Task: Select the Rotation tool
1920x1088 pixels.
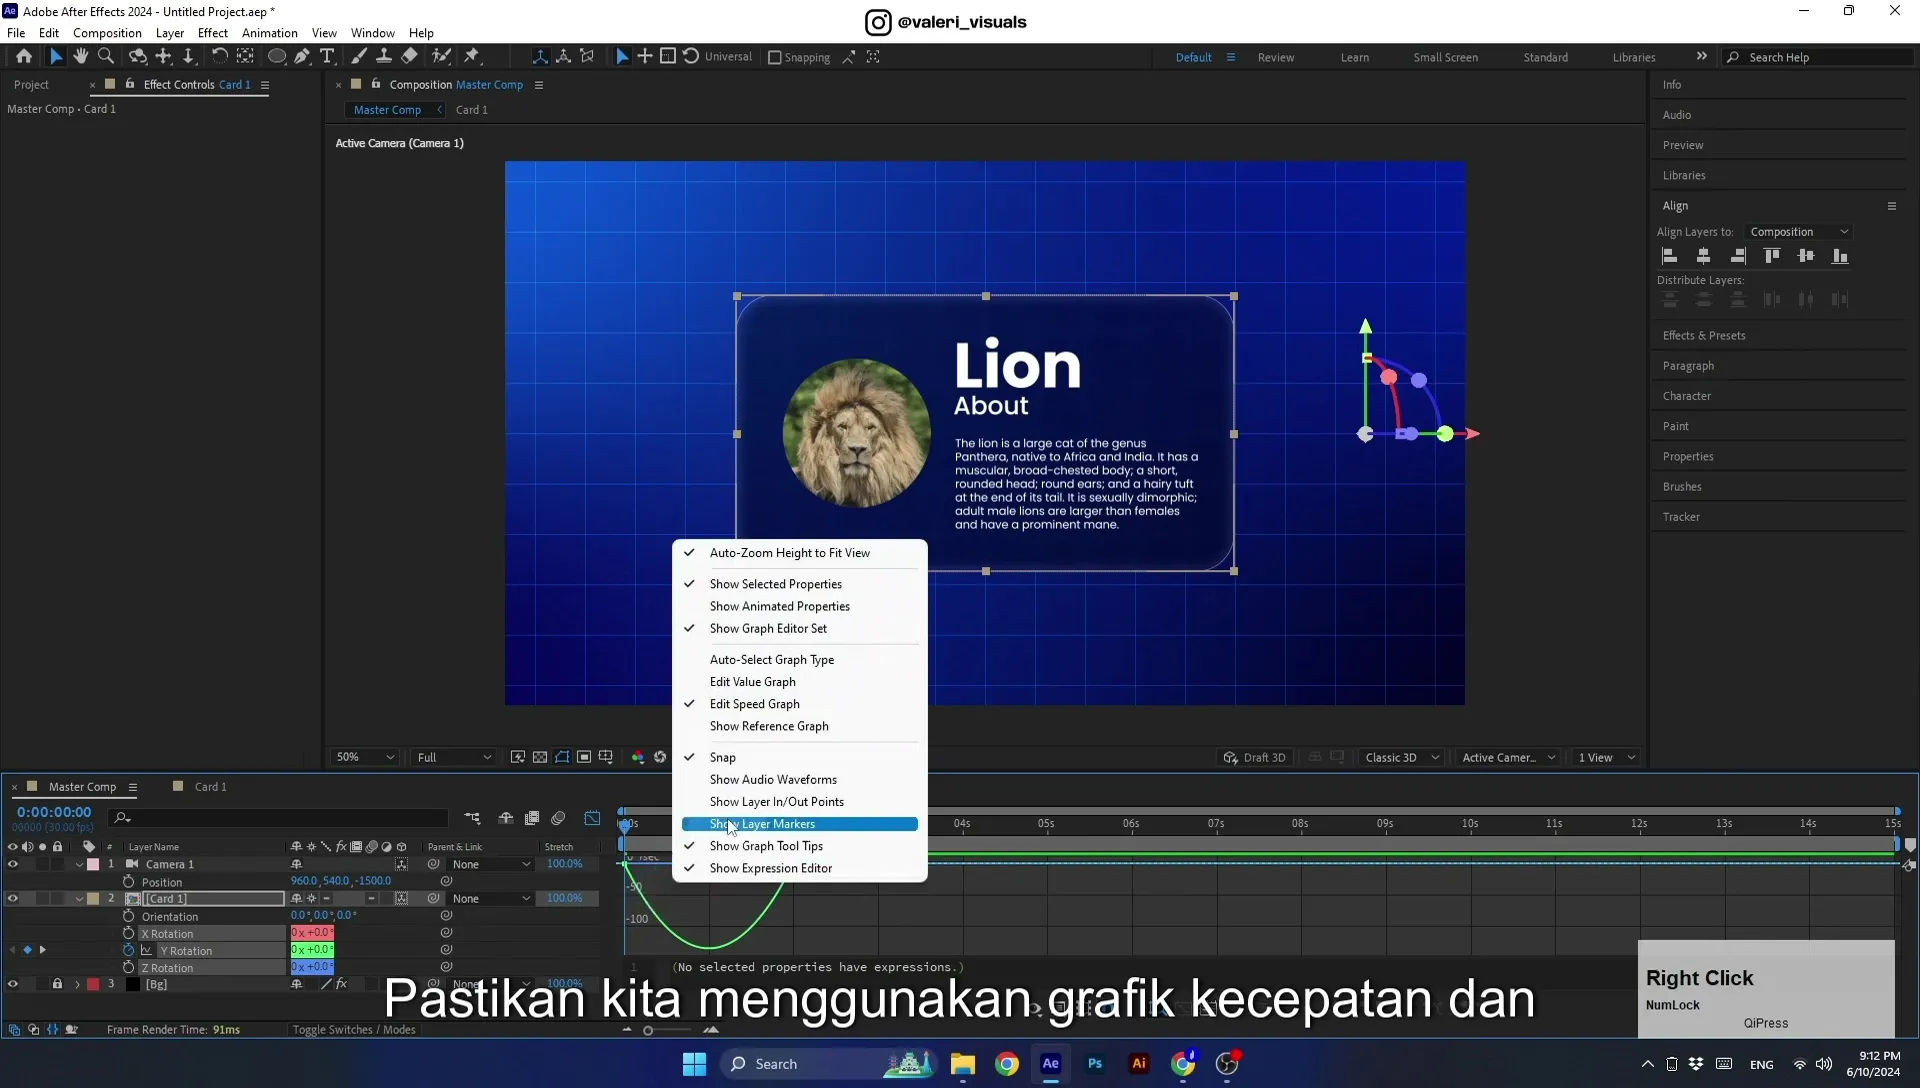Action: point(219,57)
